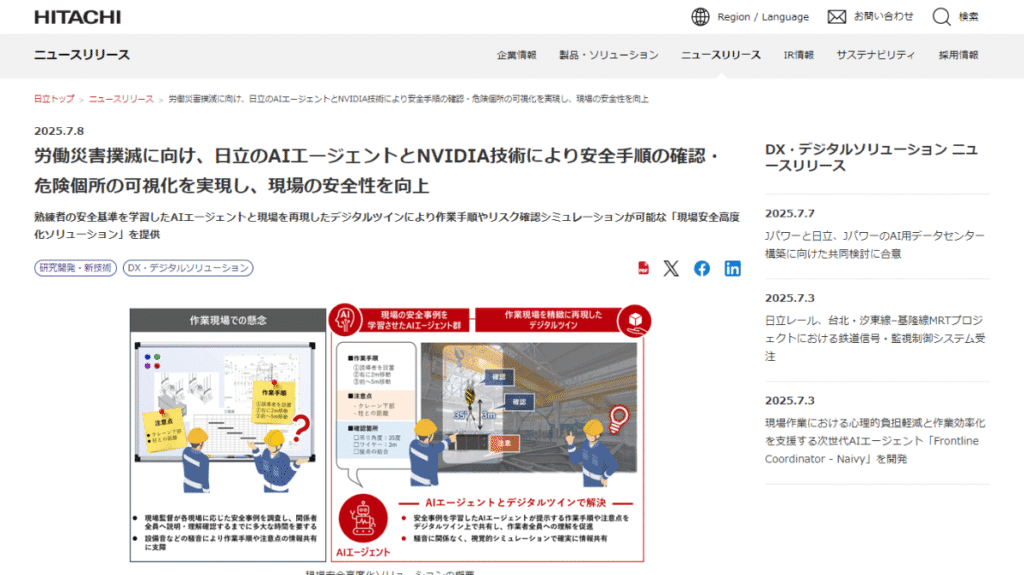Download the PDF version icon
The image size is (1024, 575).
click(643, 269)
